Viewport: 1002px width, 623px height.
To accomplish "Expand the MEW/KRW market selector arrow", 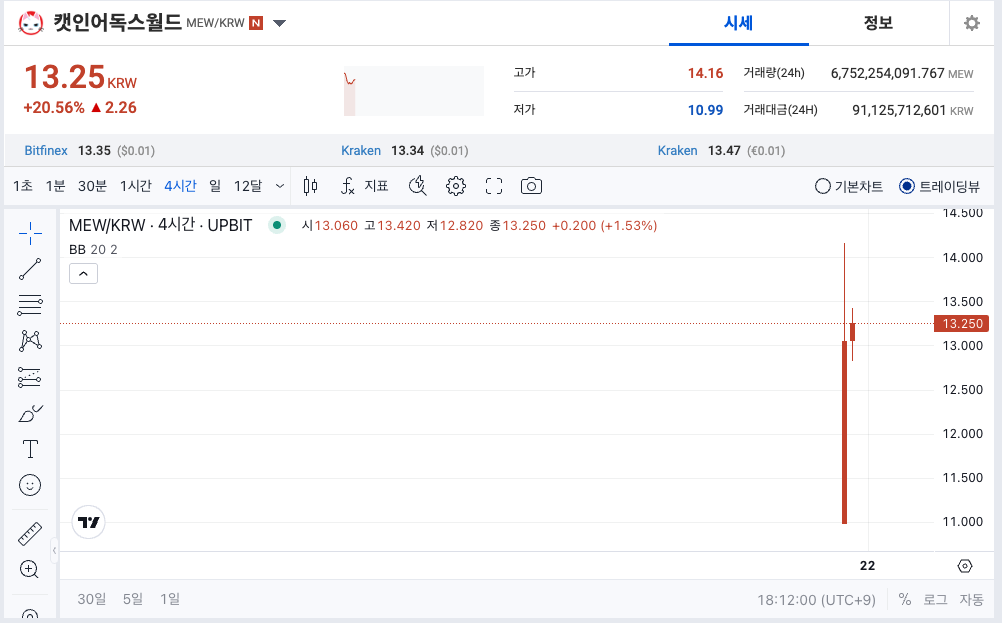I will tap(279, 24).
